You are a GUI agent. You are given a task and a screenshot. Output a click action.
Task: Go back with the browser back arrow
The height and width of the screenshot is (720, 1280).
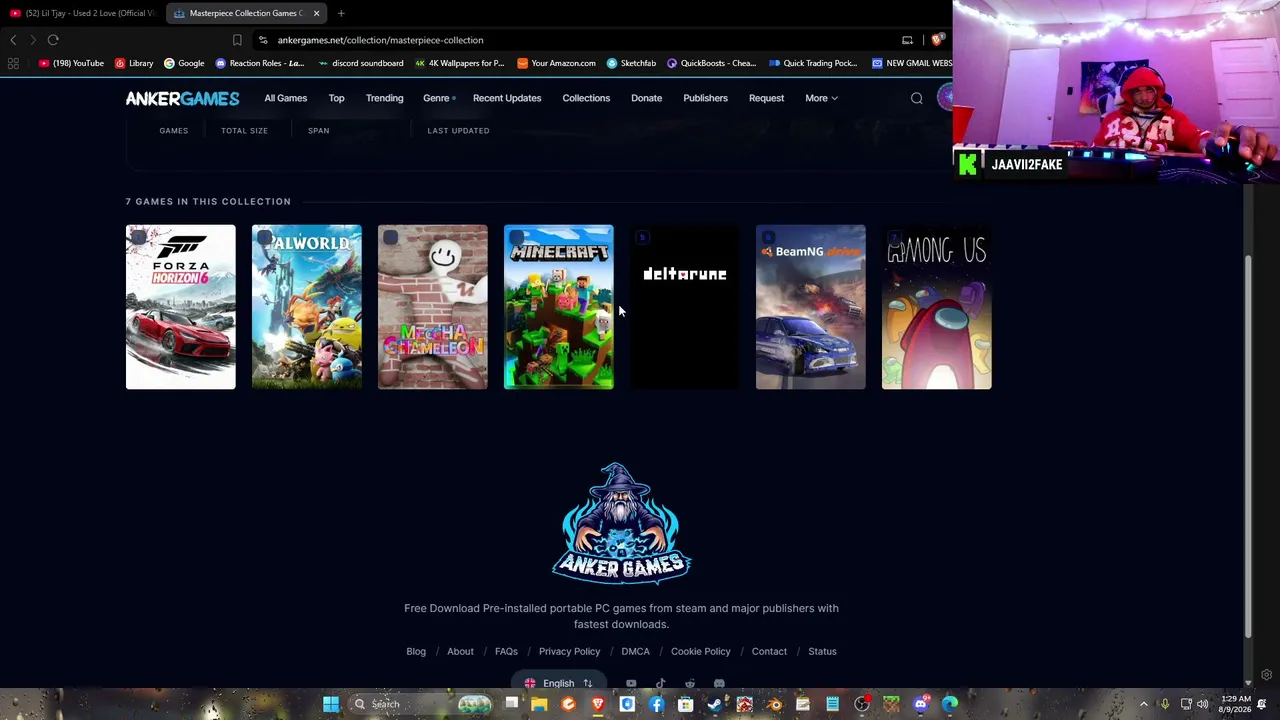[x=13, y=40]
